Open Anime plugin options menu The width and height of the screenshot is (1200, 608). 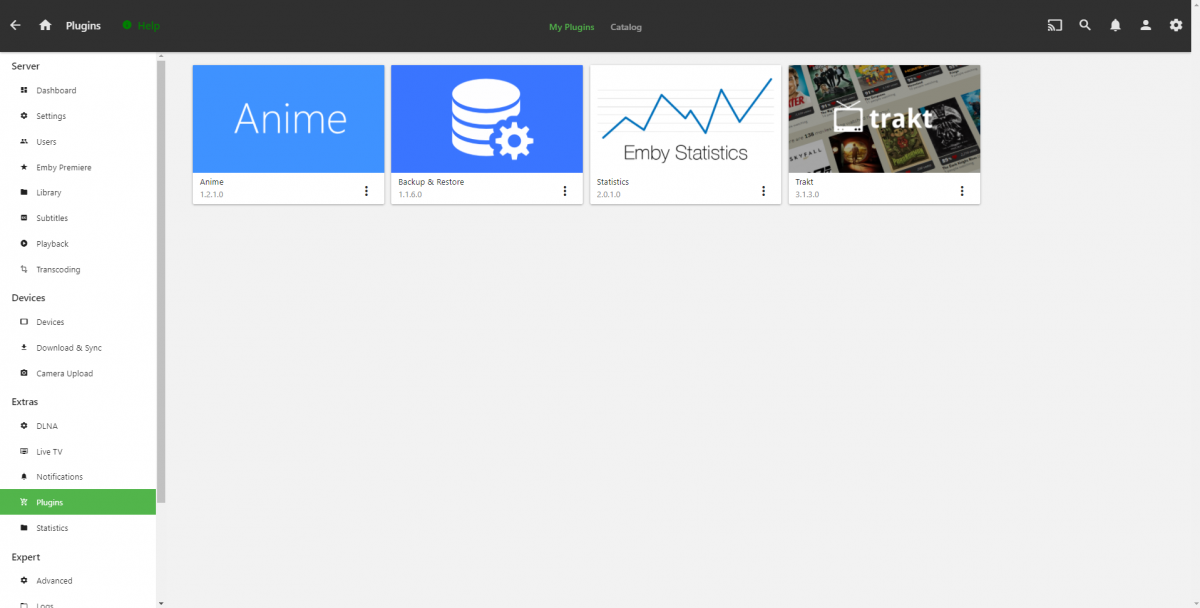[366, 191]
